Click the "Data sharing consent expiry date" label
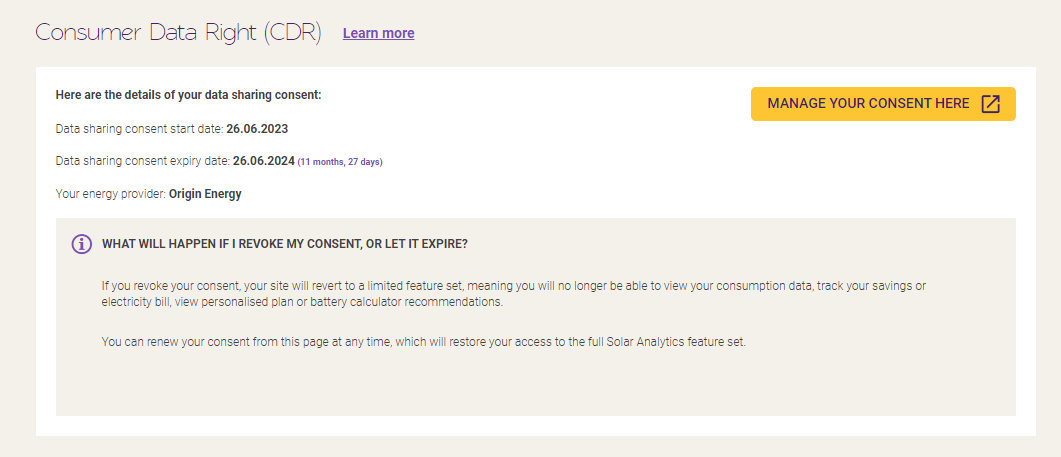 (x=142, y=161)
